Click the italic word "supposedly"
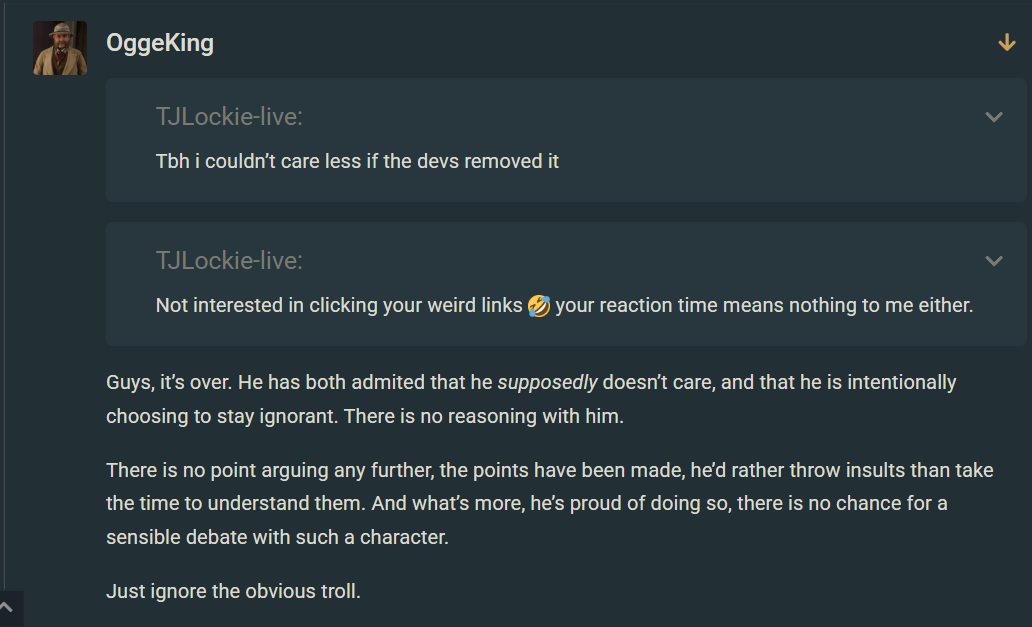This screenshot has height=627, width=1032. (x=547, y=382)
